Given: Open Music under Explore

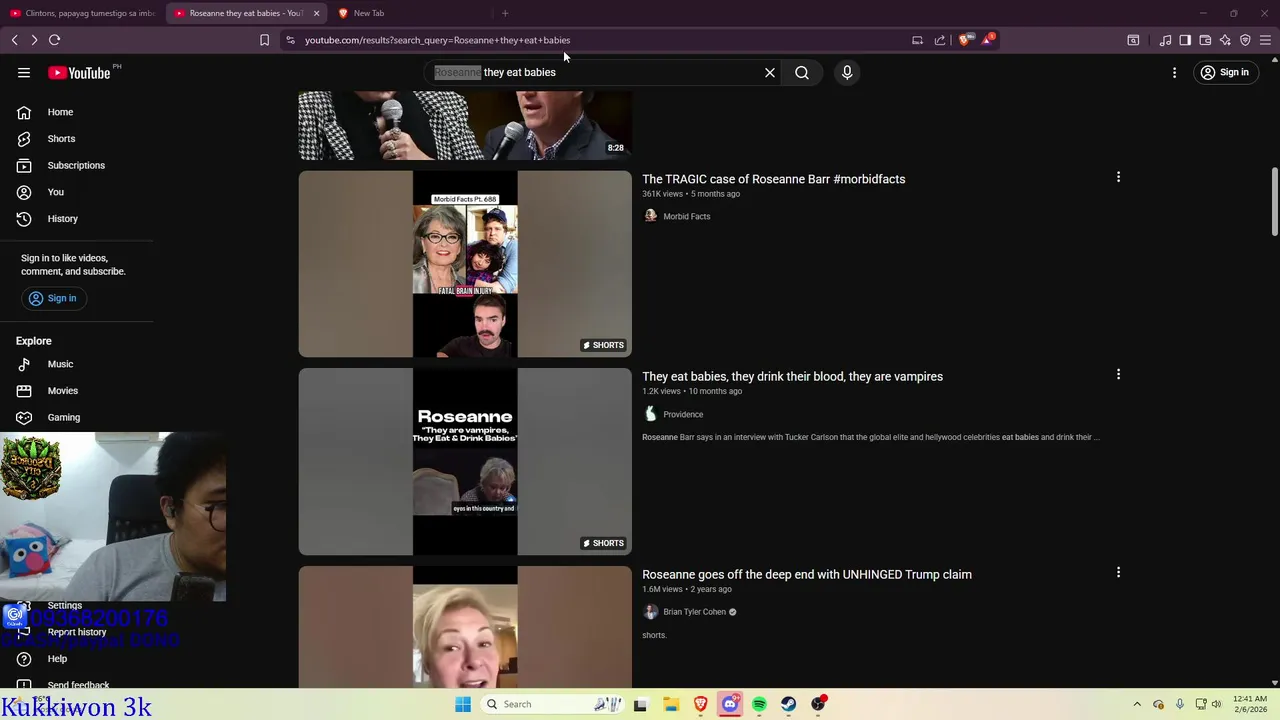Looking at the screenshot, I should tap(60, 364).
